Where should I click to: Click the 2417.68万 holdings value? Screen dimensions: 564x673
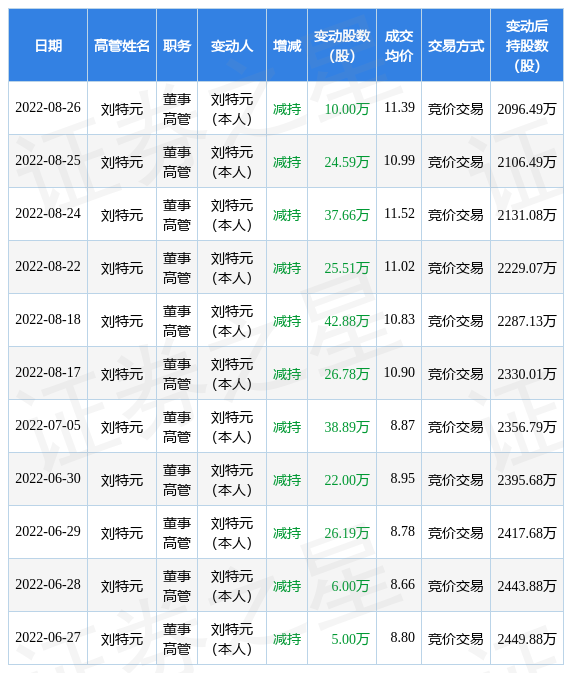[527, 533]
